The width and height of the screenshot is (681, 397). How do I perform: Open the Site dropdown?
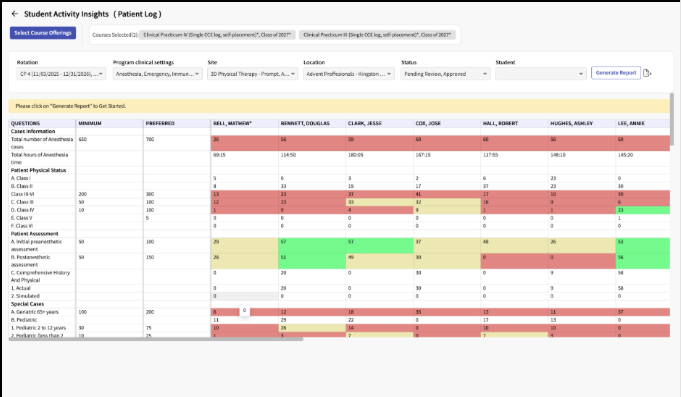coord(253,74)
